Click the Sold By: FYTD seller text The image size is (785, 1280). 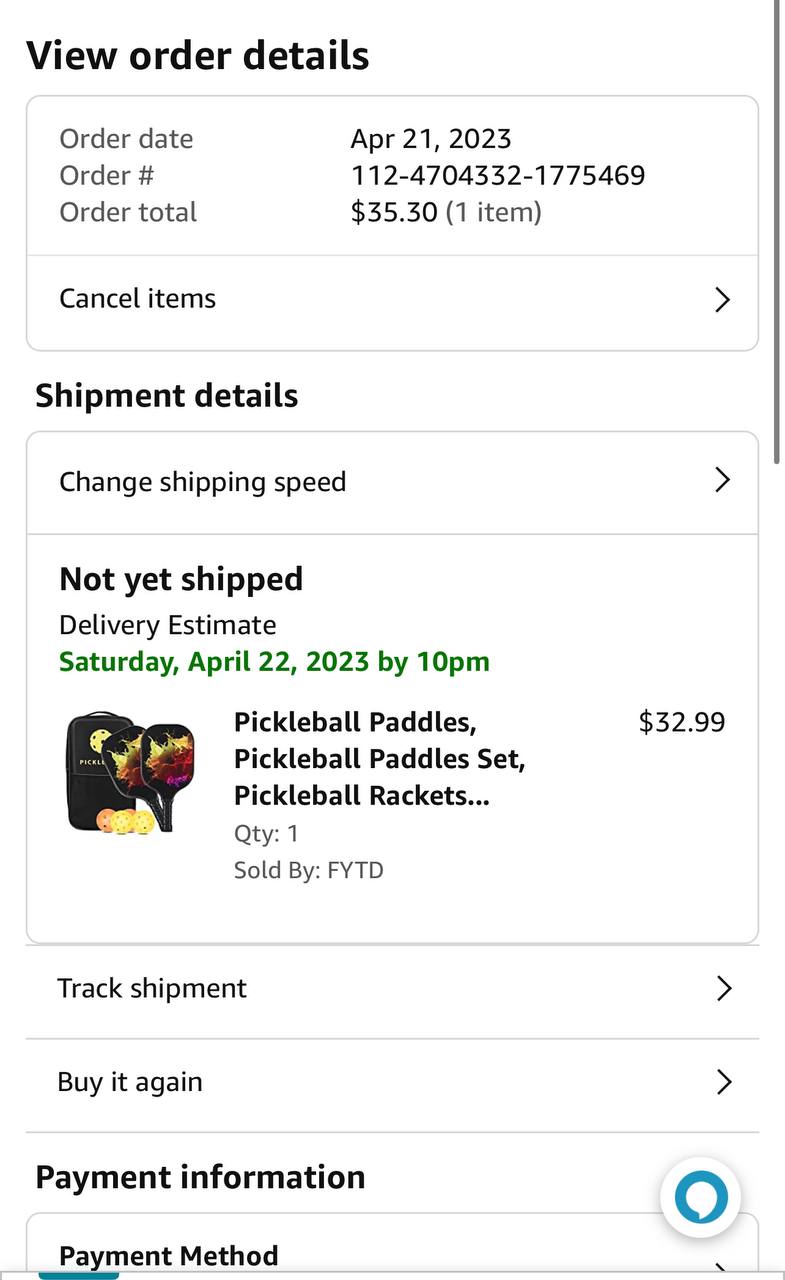309,870
